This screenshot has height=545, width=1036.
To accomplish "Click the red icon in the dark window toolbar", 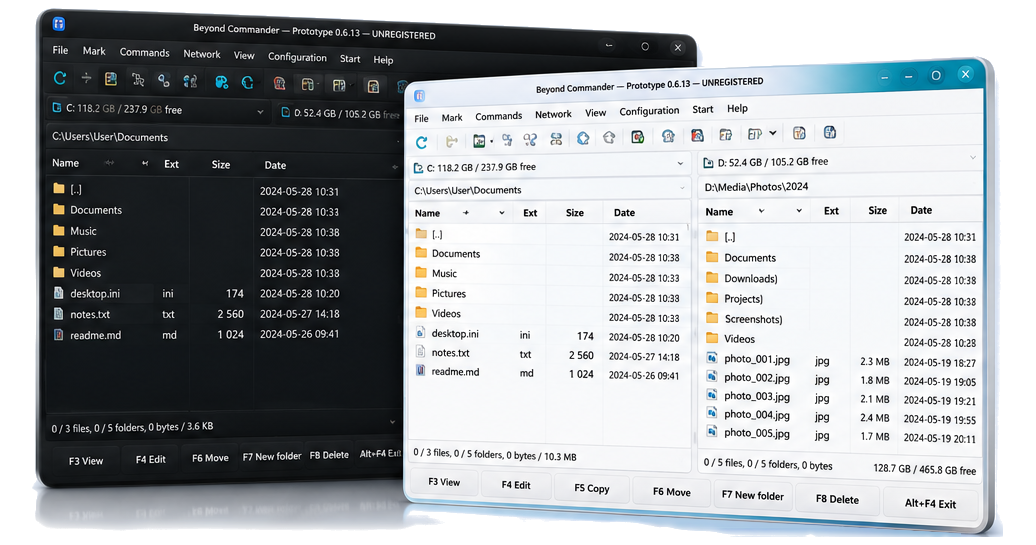I will 279,83.
